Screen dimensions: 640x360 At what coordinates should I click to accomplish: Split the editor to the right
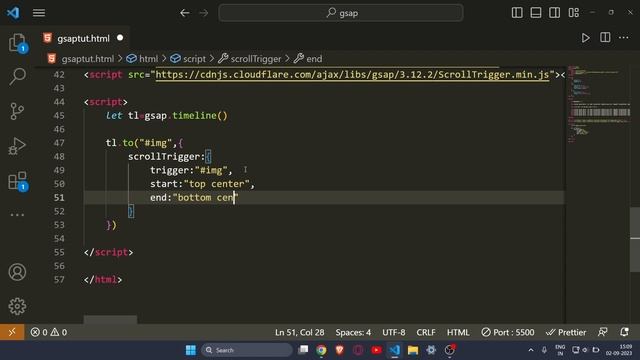click(x=605, y=38)
